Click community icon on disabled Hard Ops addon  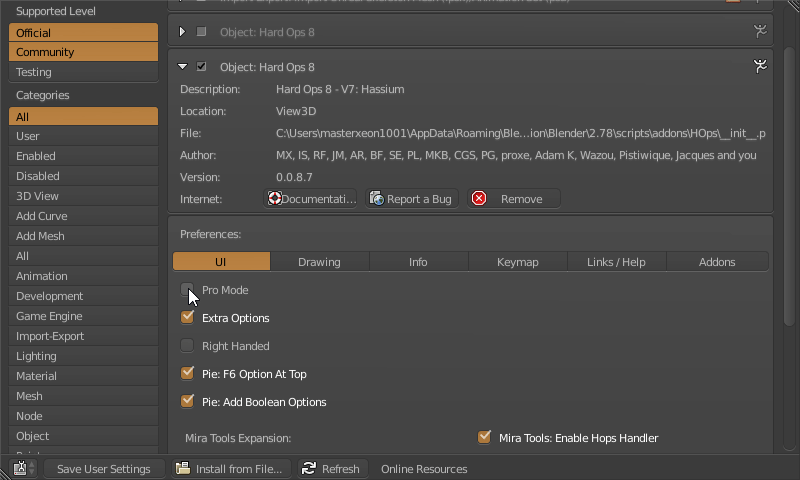pos(760,32)
